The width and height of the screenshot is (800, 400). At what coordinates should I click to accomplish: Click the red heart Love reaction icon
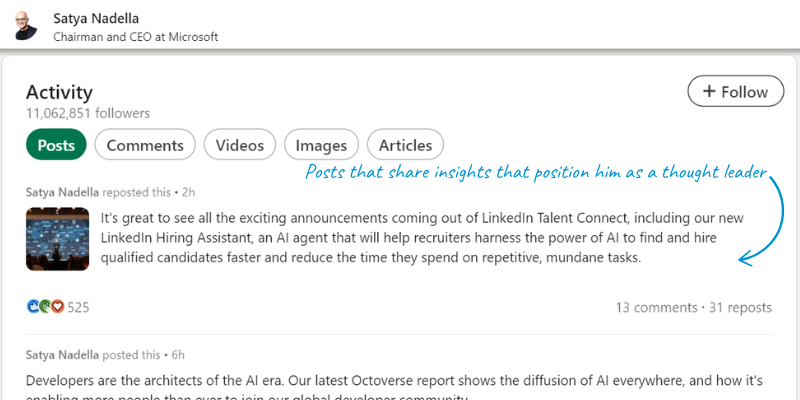click(x=57, y=306)
